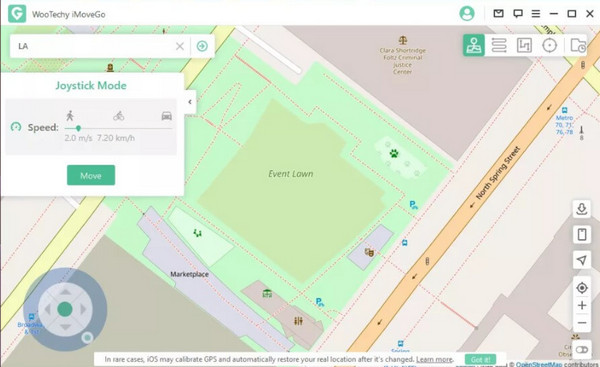Click the restaurant fork and knife icon
600x367 pixels.
298,321
